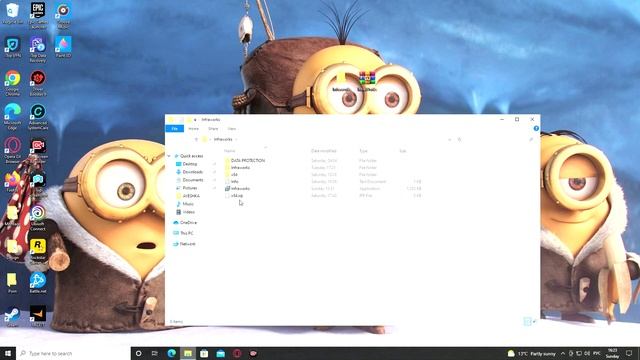Open the DATA PROTECTION folder
Image resolution: width=640 pixels, height=360 pixels.
pos(248,160)
